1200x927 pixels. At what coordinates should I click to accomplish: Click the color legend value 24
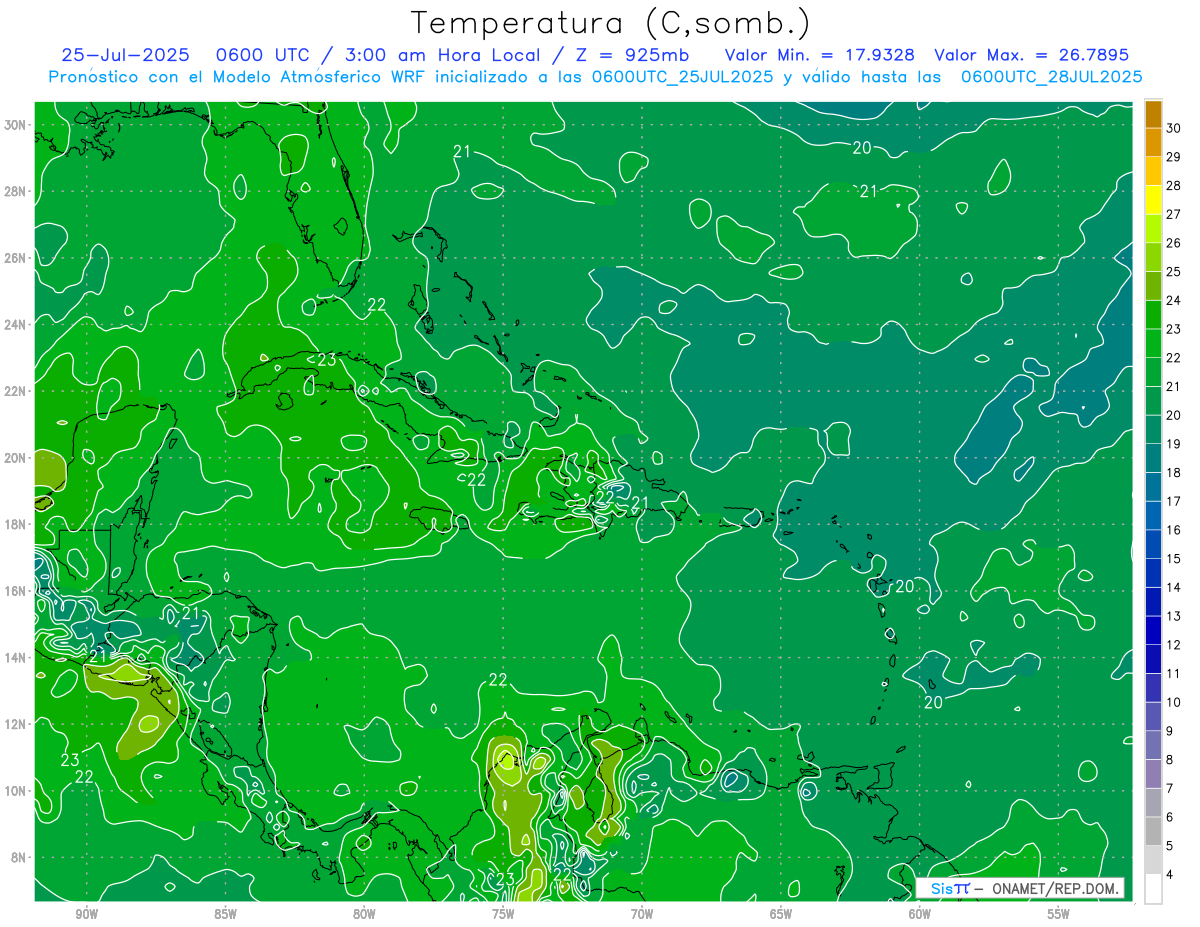[x=1173, y=300]
